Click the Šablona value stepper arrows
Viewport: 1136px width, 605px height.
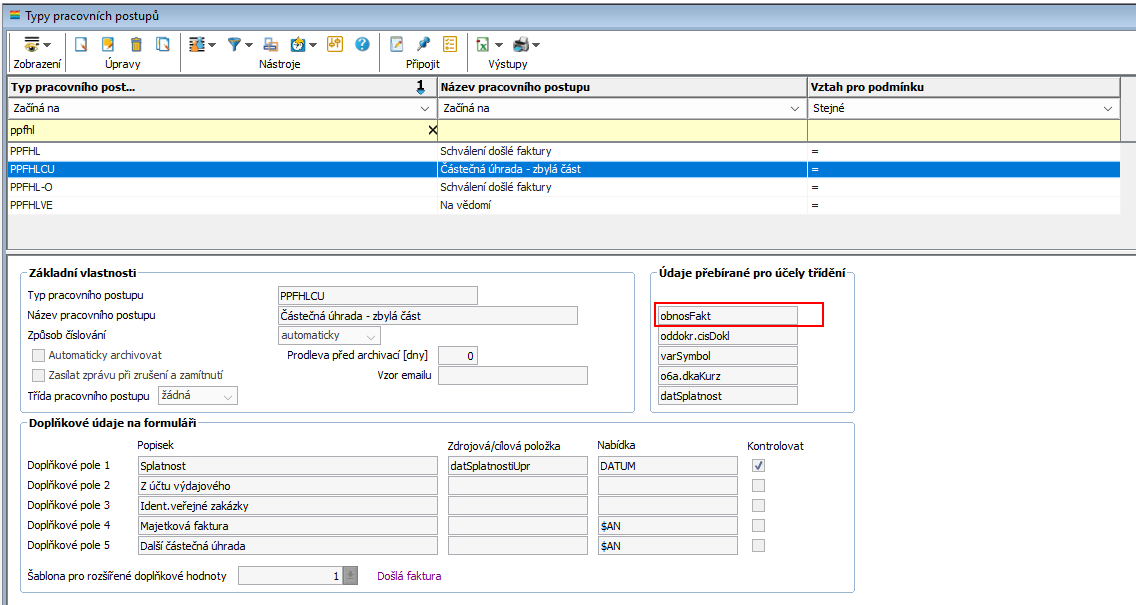point(350,575)
